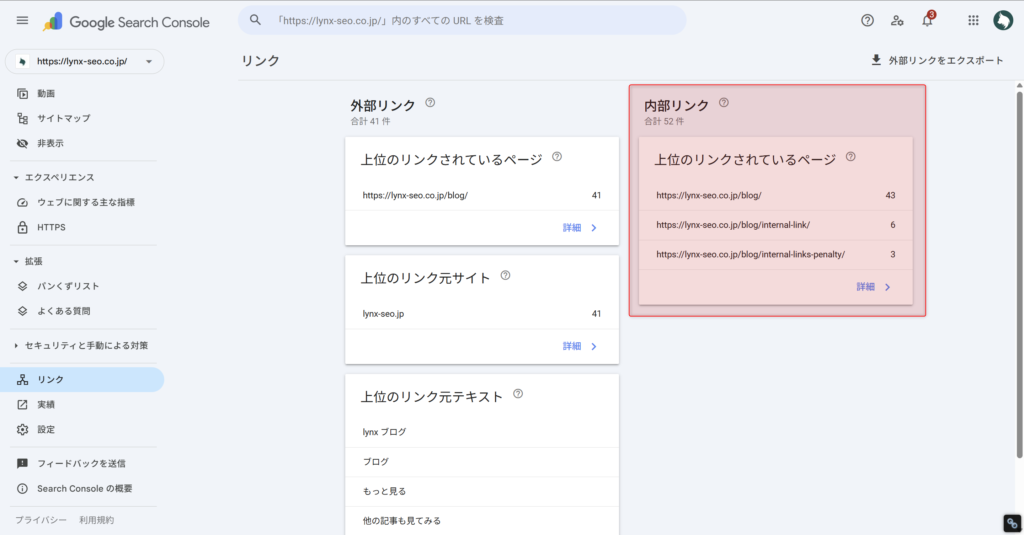Viewport: 1024px width, 535px height.
Task: Open the property selector dropdown
Action: coord(85,61)
